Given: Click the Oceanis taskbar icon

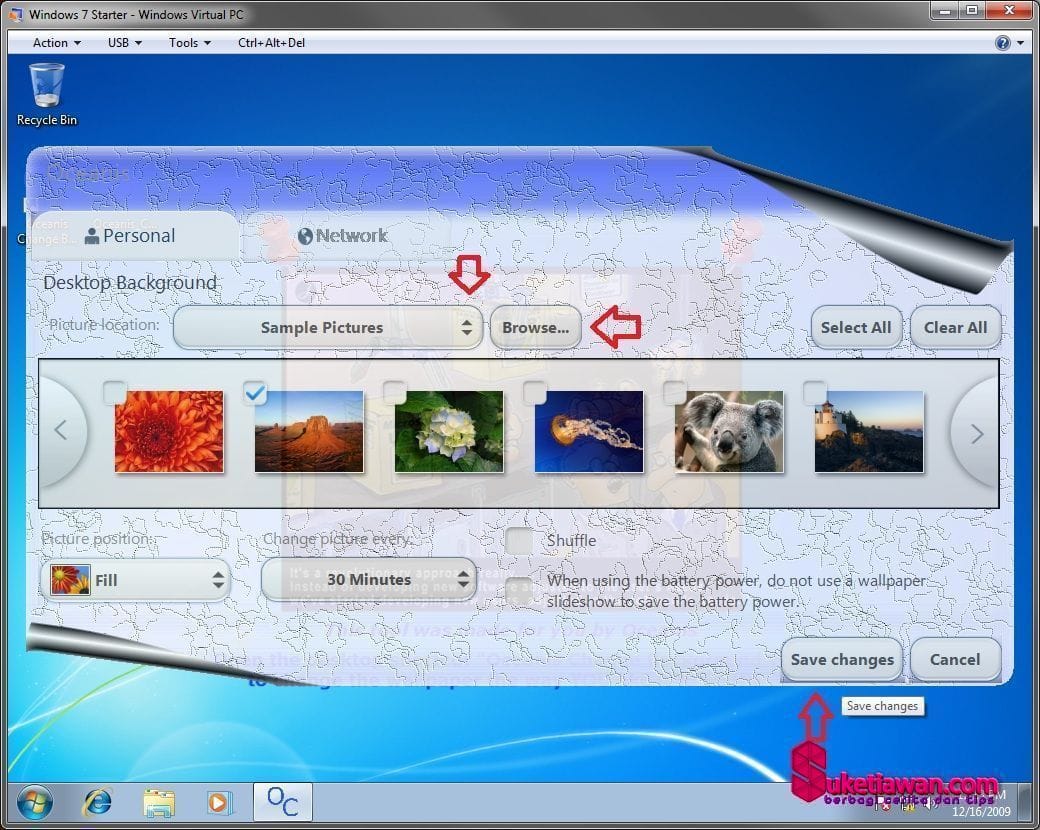Looking at the screenshot, I should tap(282, 802).
